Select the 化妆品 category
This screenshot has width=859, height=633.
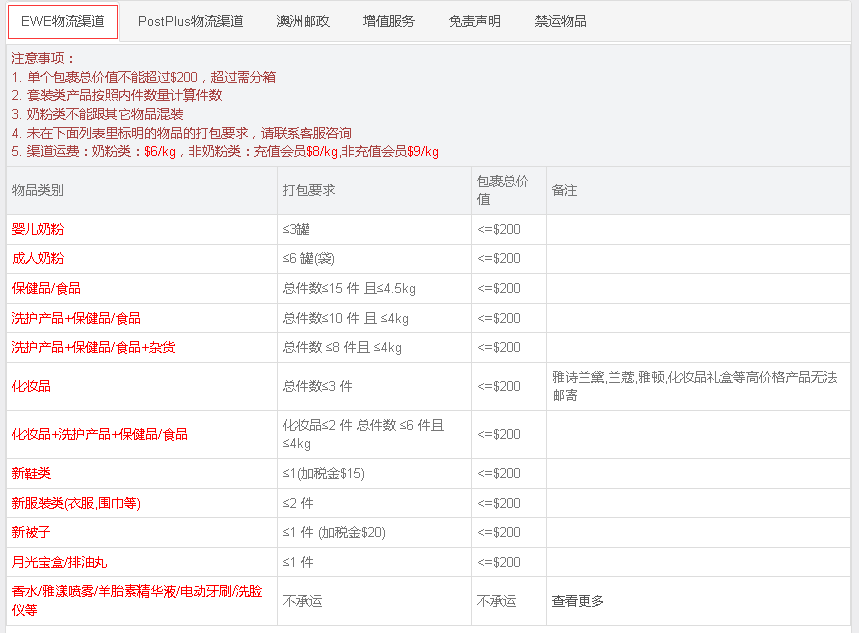pos(31,386)
